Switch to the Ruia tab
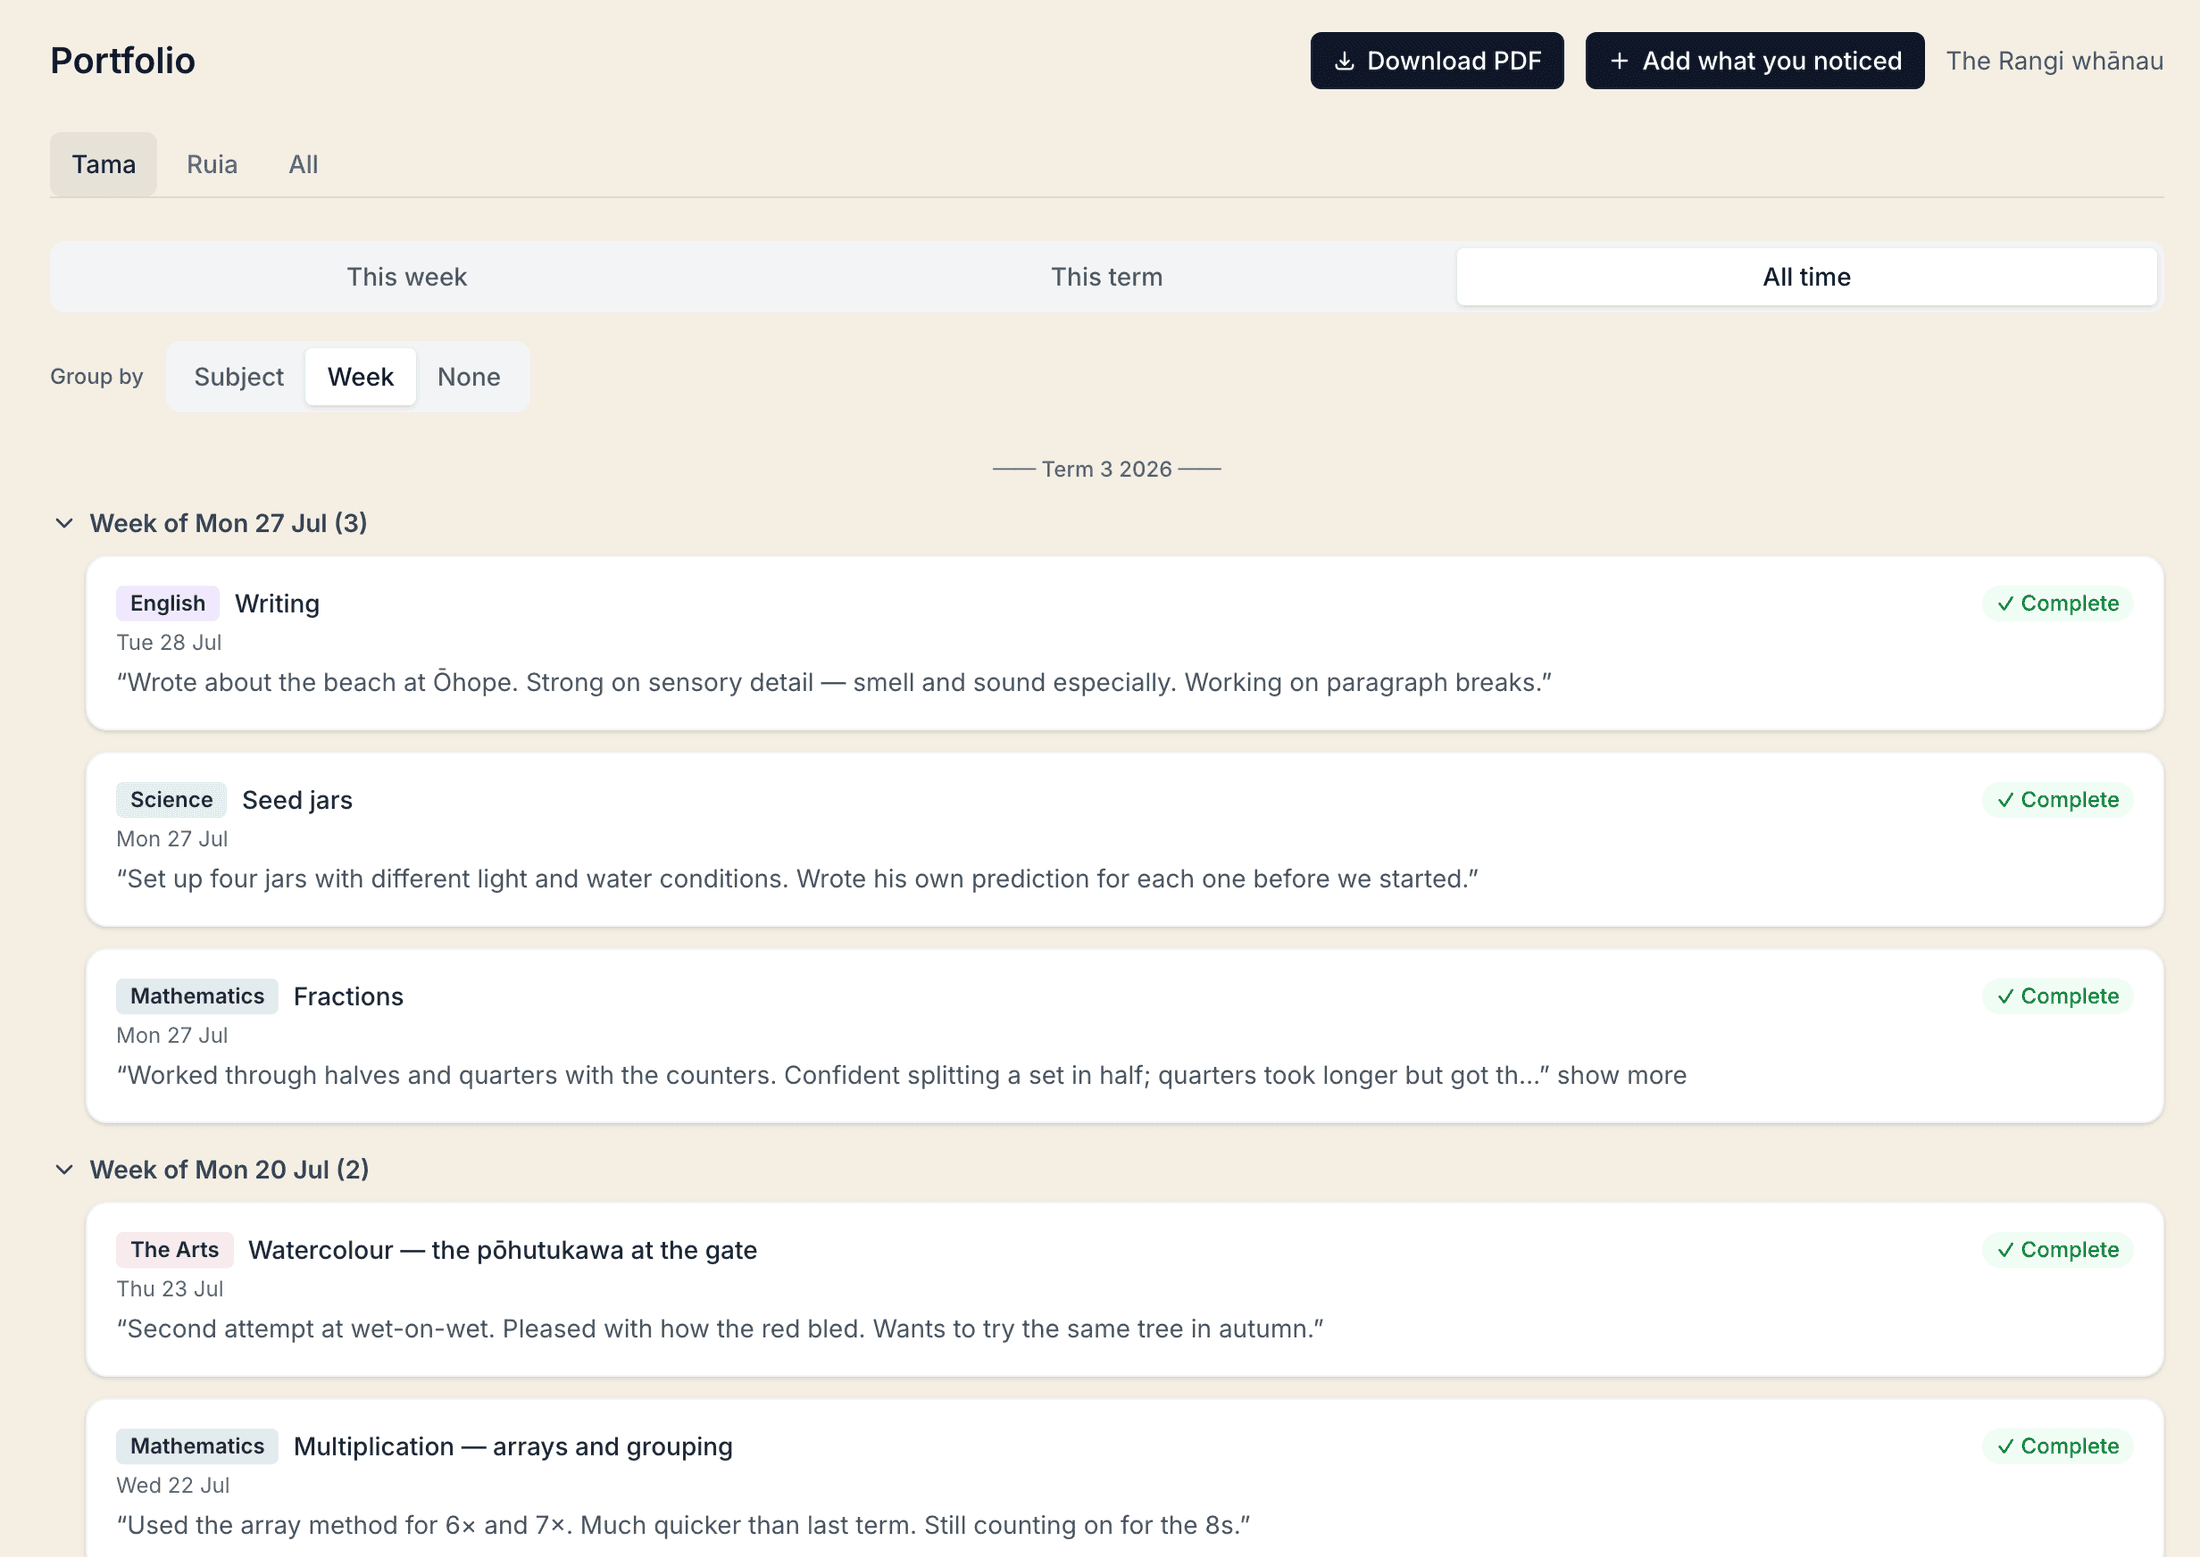This screenshot has height=1557, width=2200. pos(212,164)
